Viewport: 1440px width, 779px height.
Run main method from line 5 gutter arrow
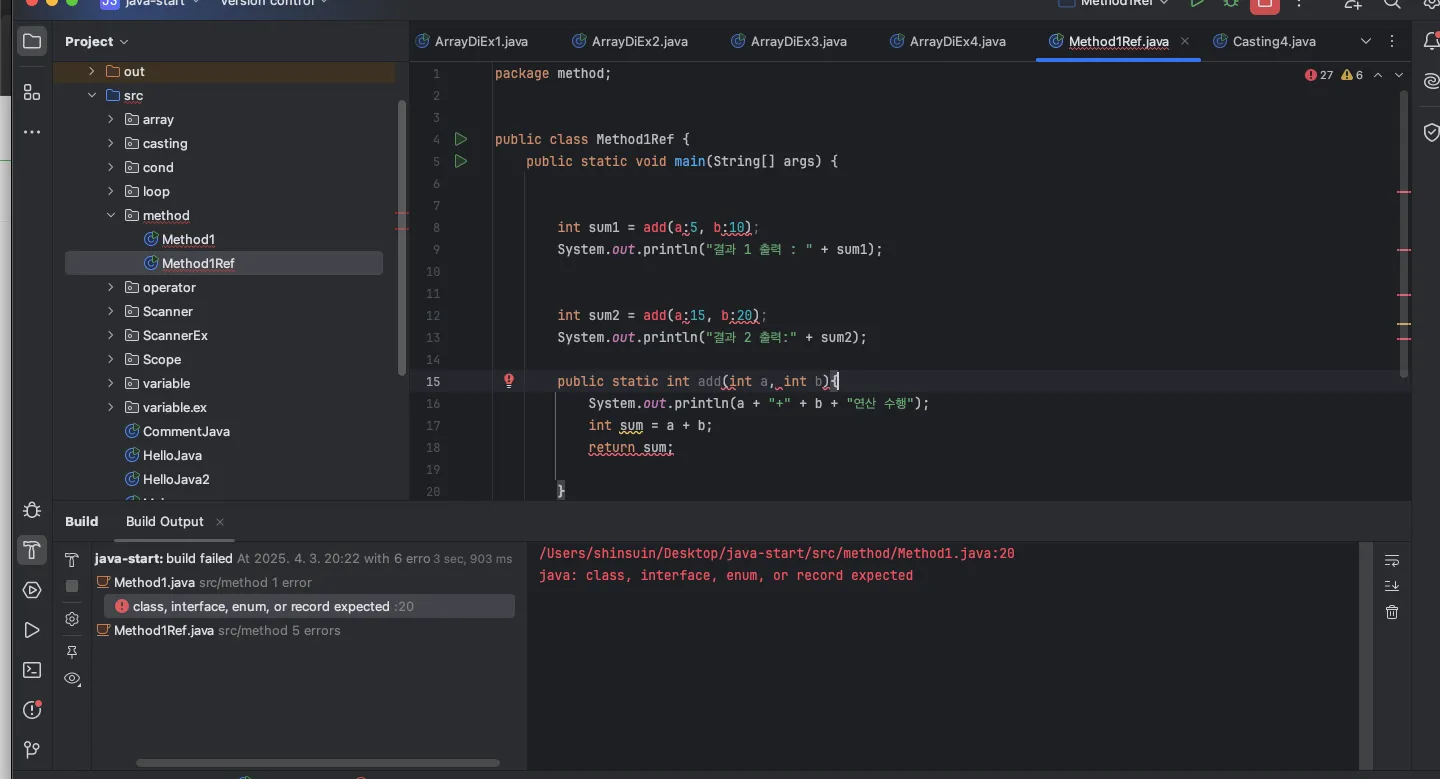point(461,161)
